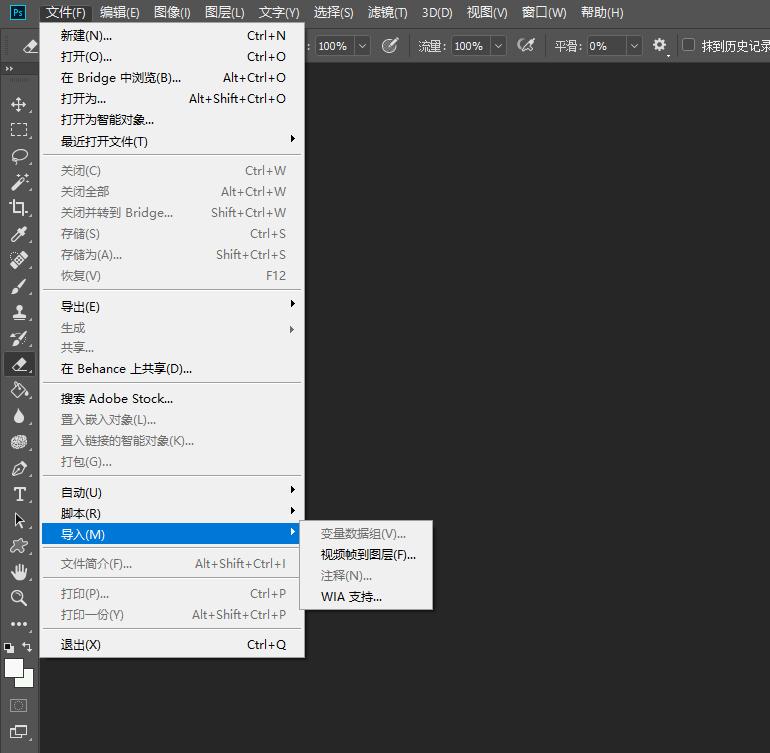Screen dimensions: 770x753
Task: Select the Magic Wand tool
Action: pos(18,182)
